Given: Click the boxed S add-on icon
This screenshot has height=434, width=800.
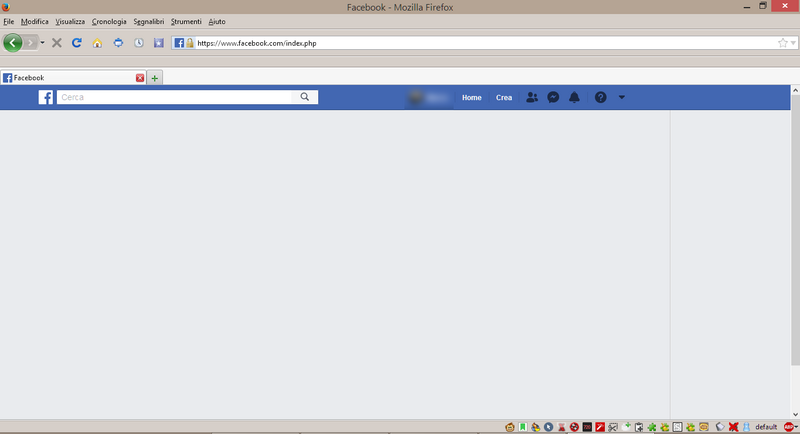Looking at the screenshot, I should (x=678, y=427).
